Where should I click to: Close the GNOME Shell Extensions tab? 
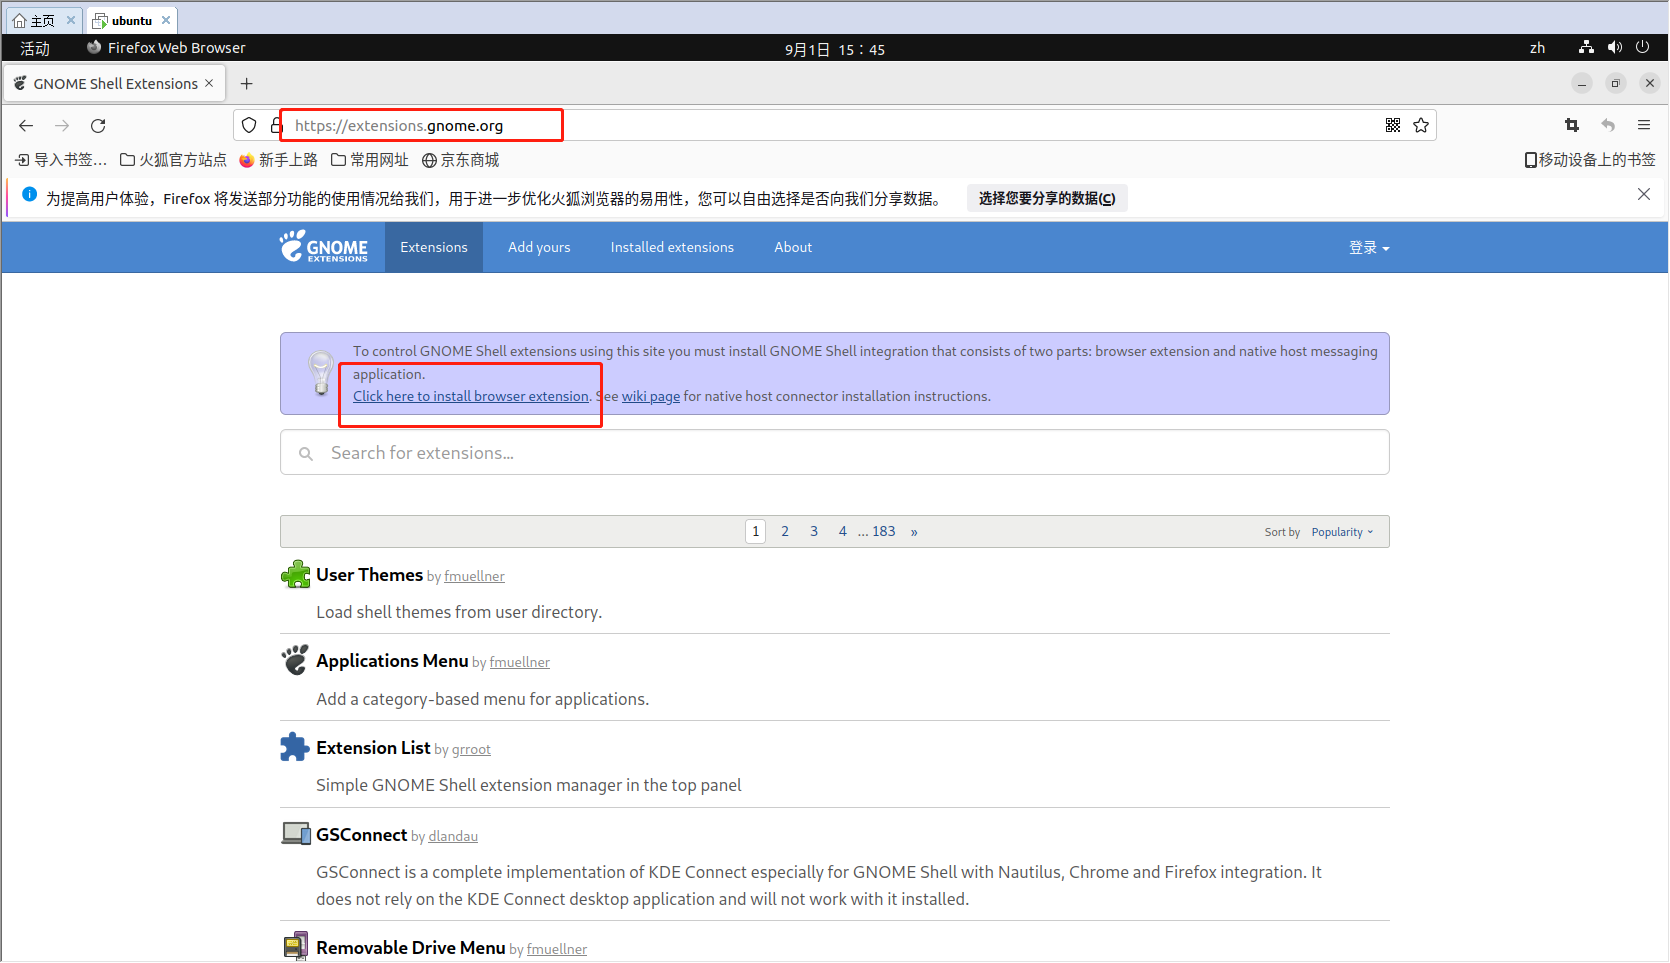tap(209, 83)
